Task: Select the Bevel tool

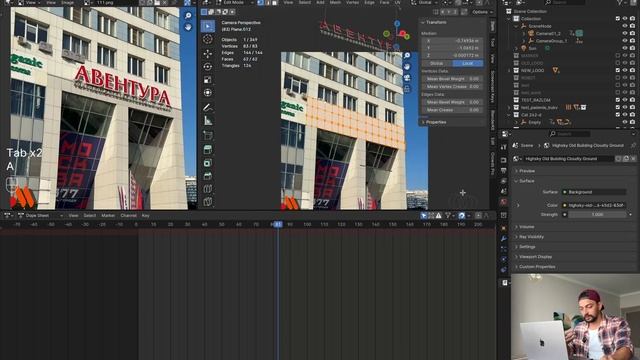Action: [x=208, y=176]
